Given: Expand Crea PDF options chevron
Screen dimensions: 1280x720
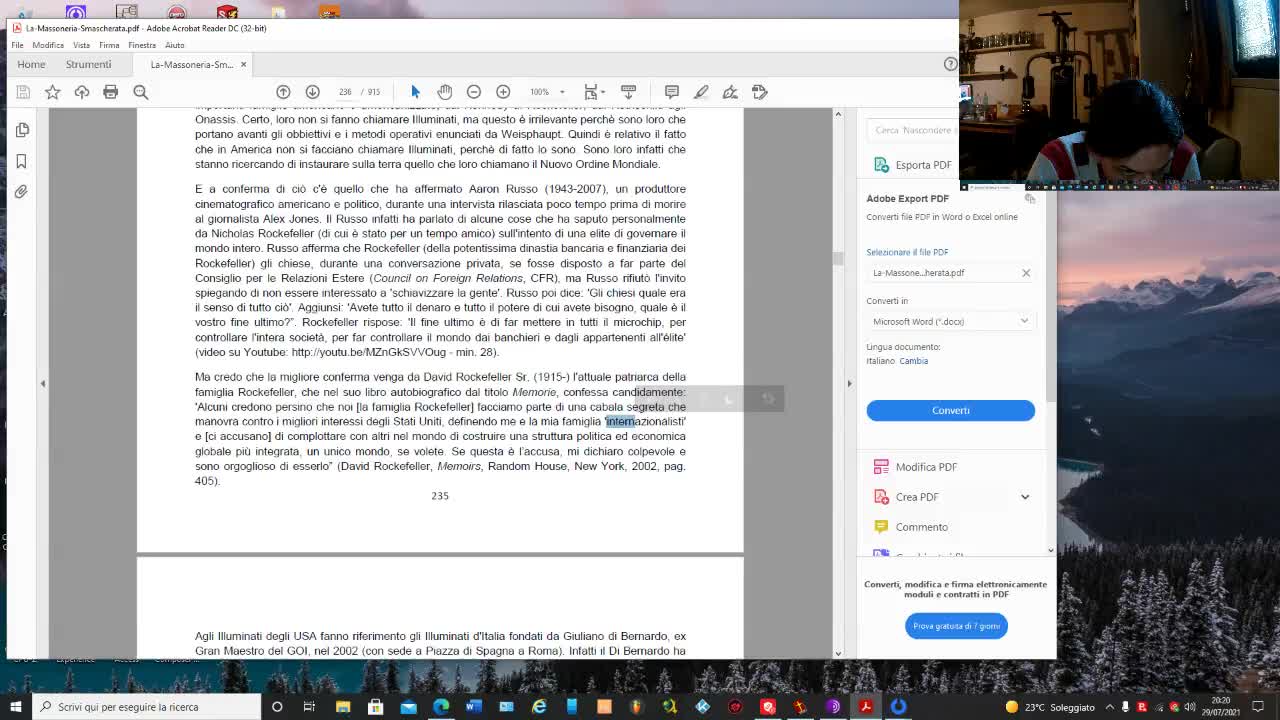Looking at the screenshot, I should pyautogui.click(x=1025, y=497).
